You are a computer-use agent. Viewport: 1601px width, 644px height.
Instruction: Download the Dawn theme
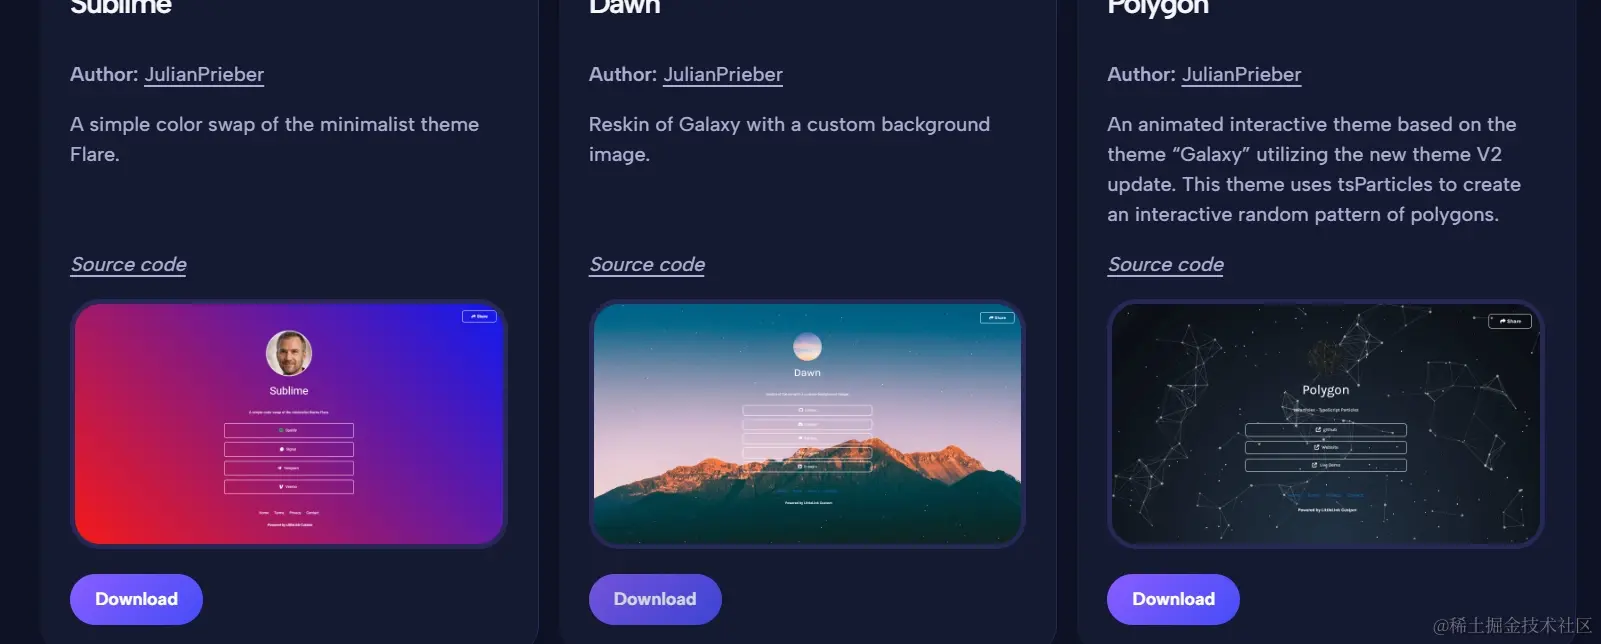click(655, 599)
